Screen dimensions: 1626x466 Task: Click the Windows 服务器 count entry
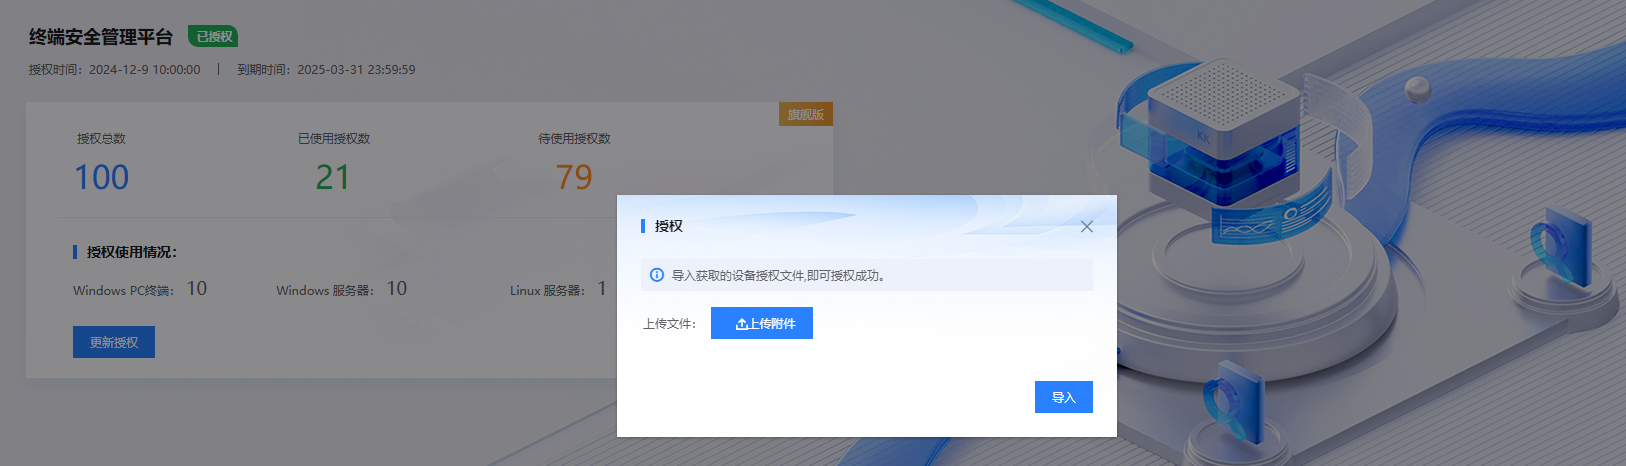[341, 289]
